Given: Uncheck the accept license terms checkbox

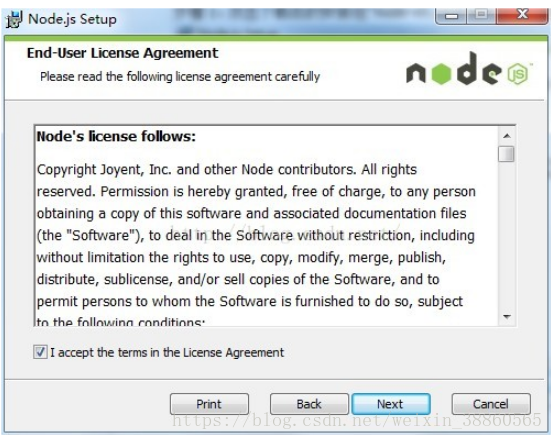Looking at the screenshot, I should (40, 352).
